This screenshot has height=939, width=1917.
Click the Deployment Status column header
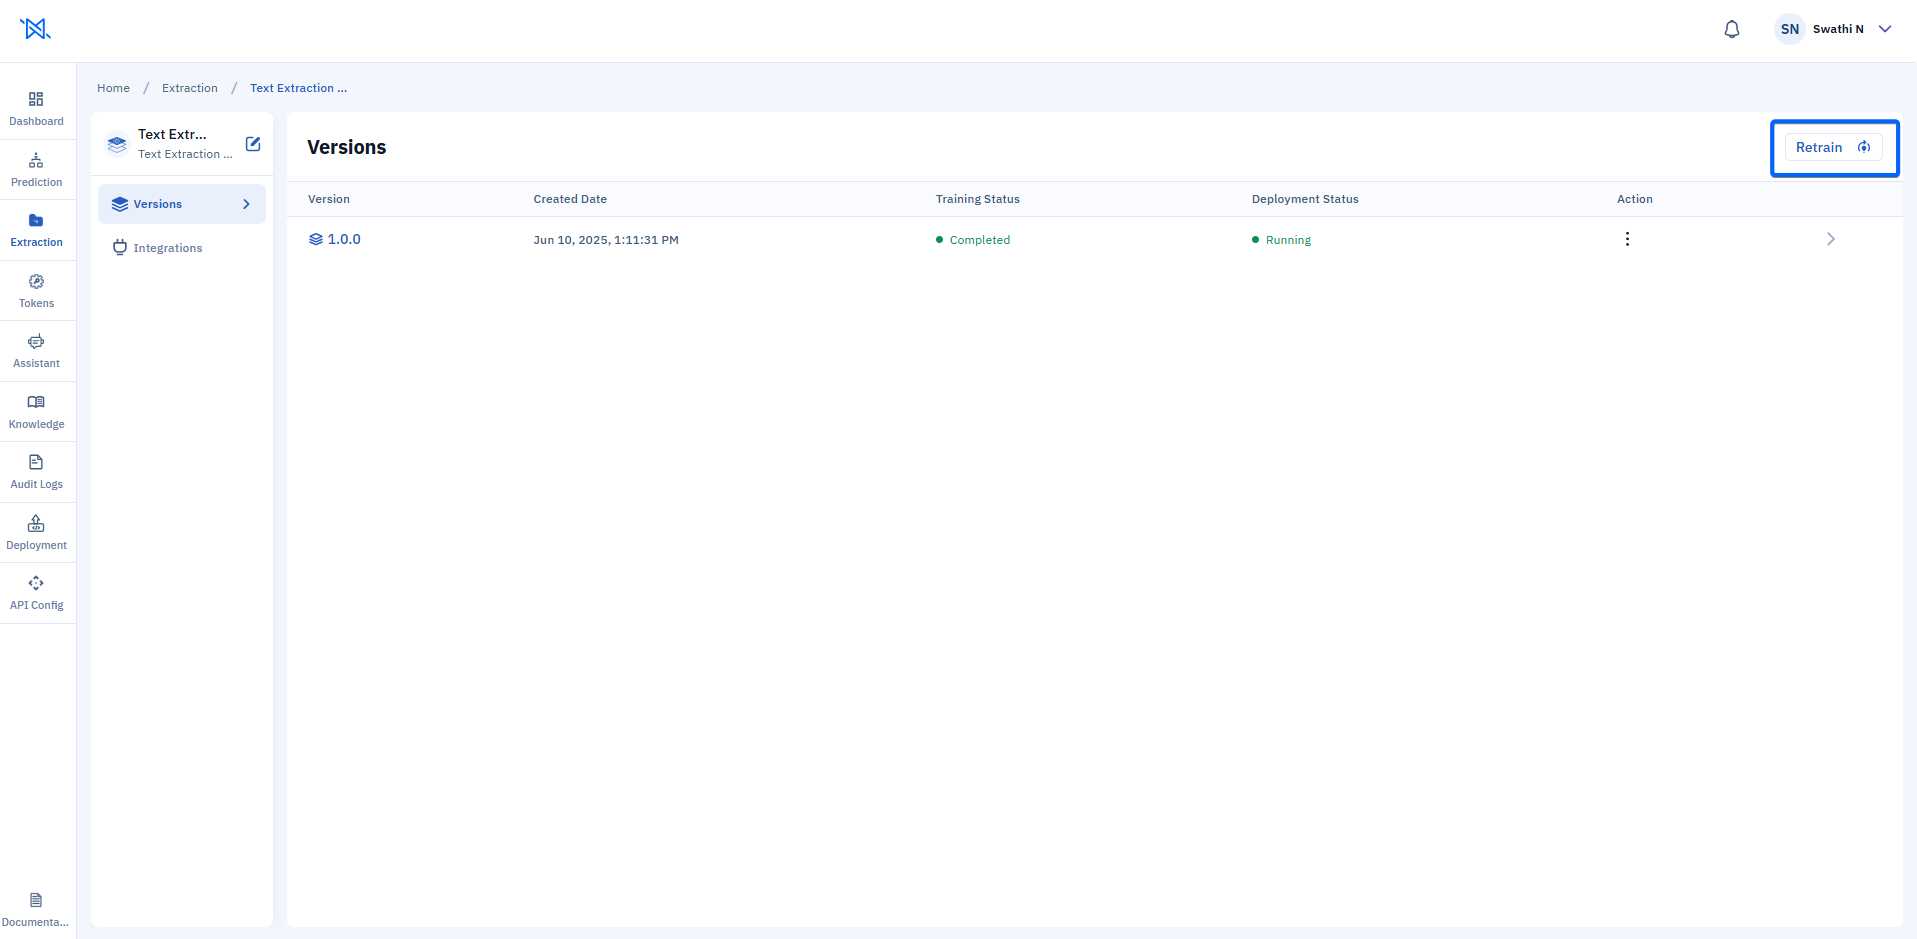[x=1305, y=199]
